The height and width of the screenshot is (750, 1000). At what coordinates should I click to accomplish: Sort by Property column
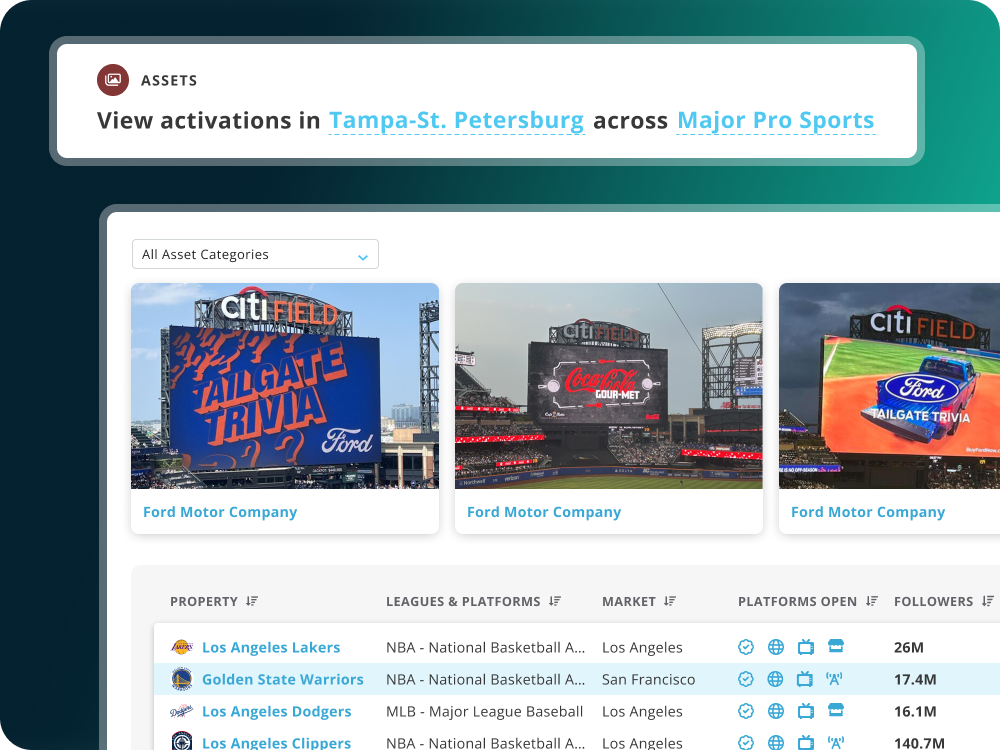[x=252, y=601]
